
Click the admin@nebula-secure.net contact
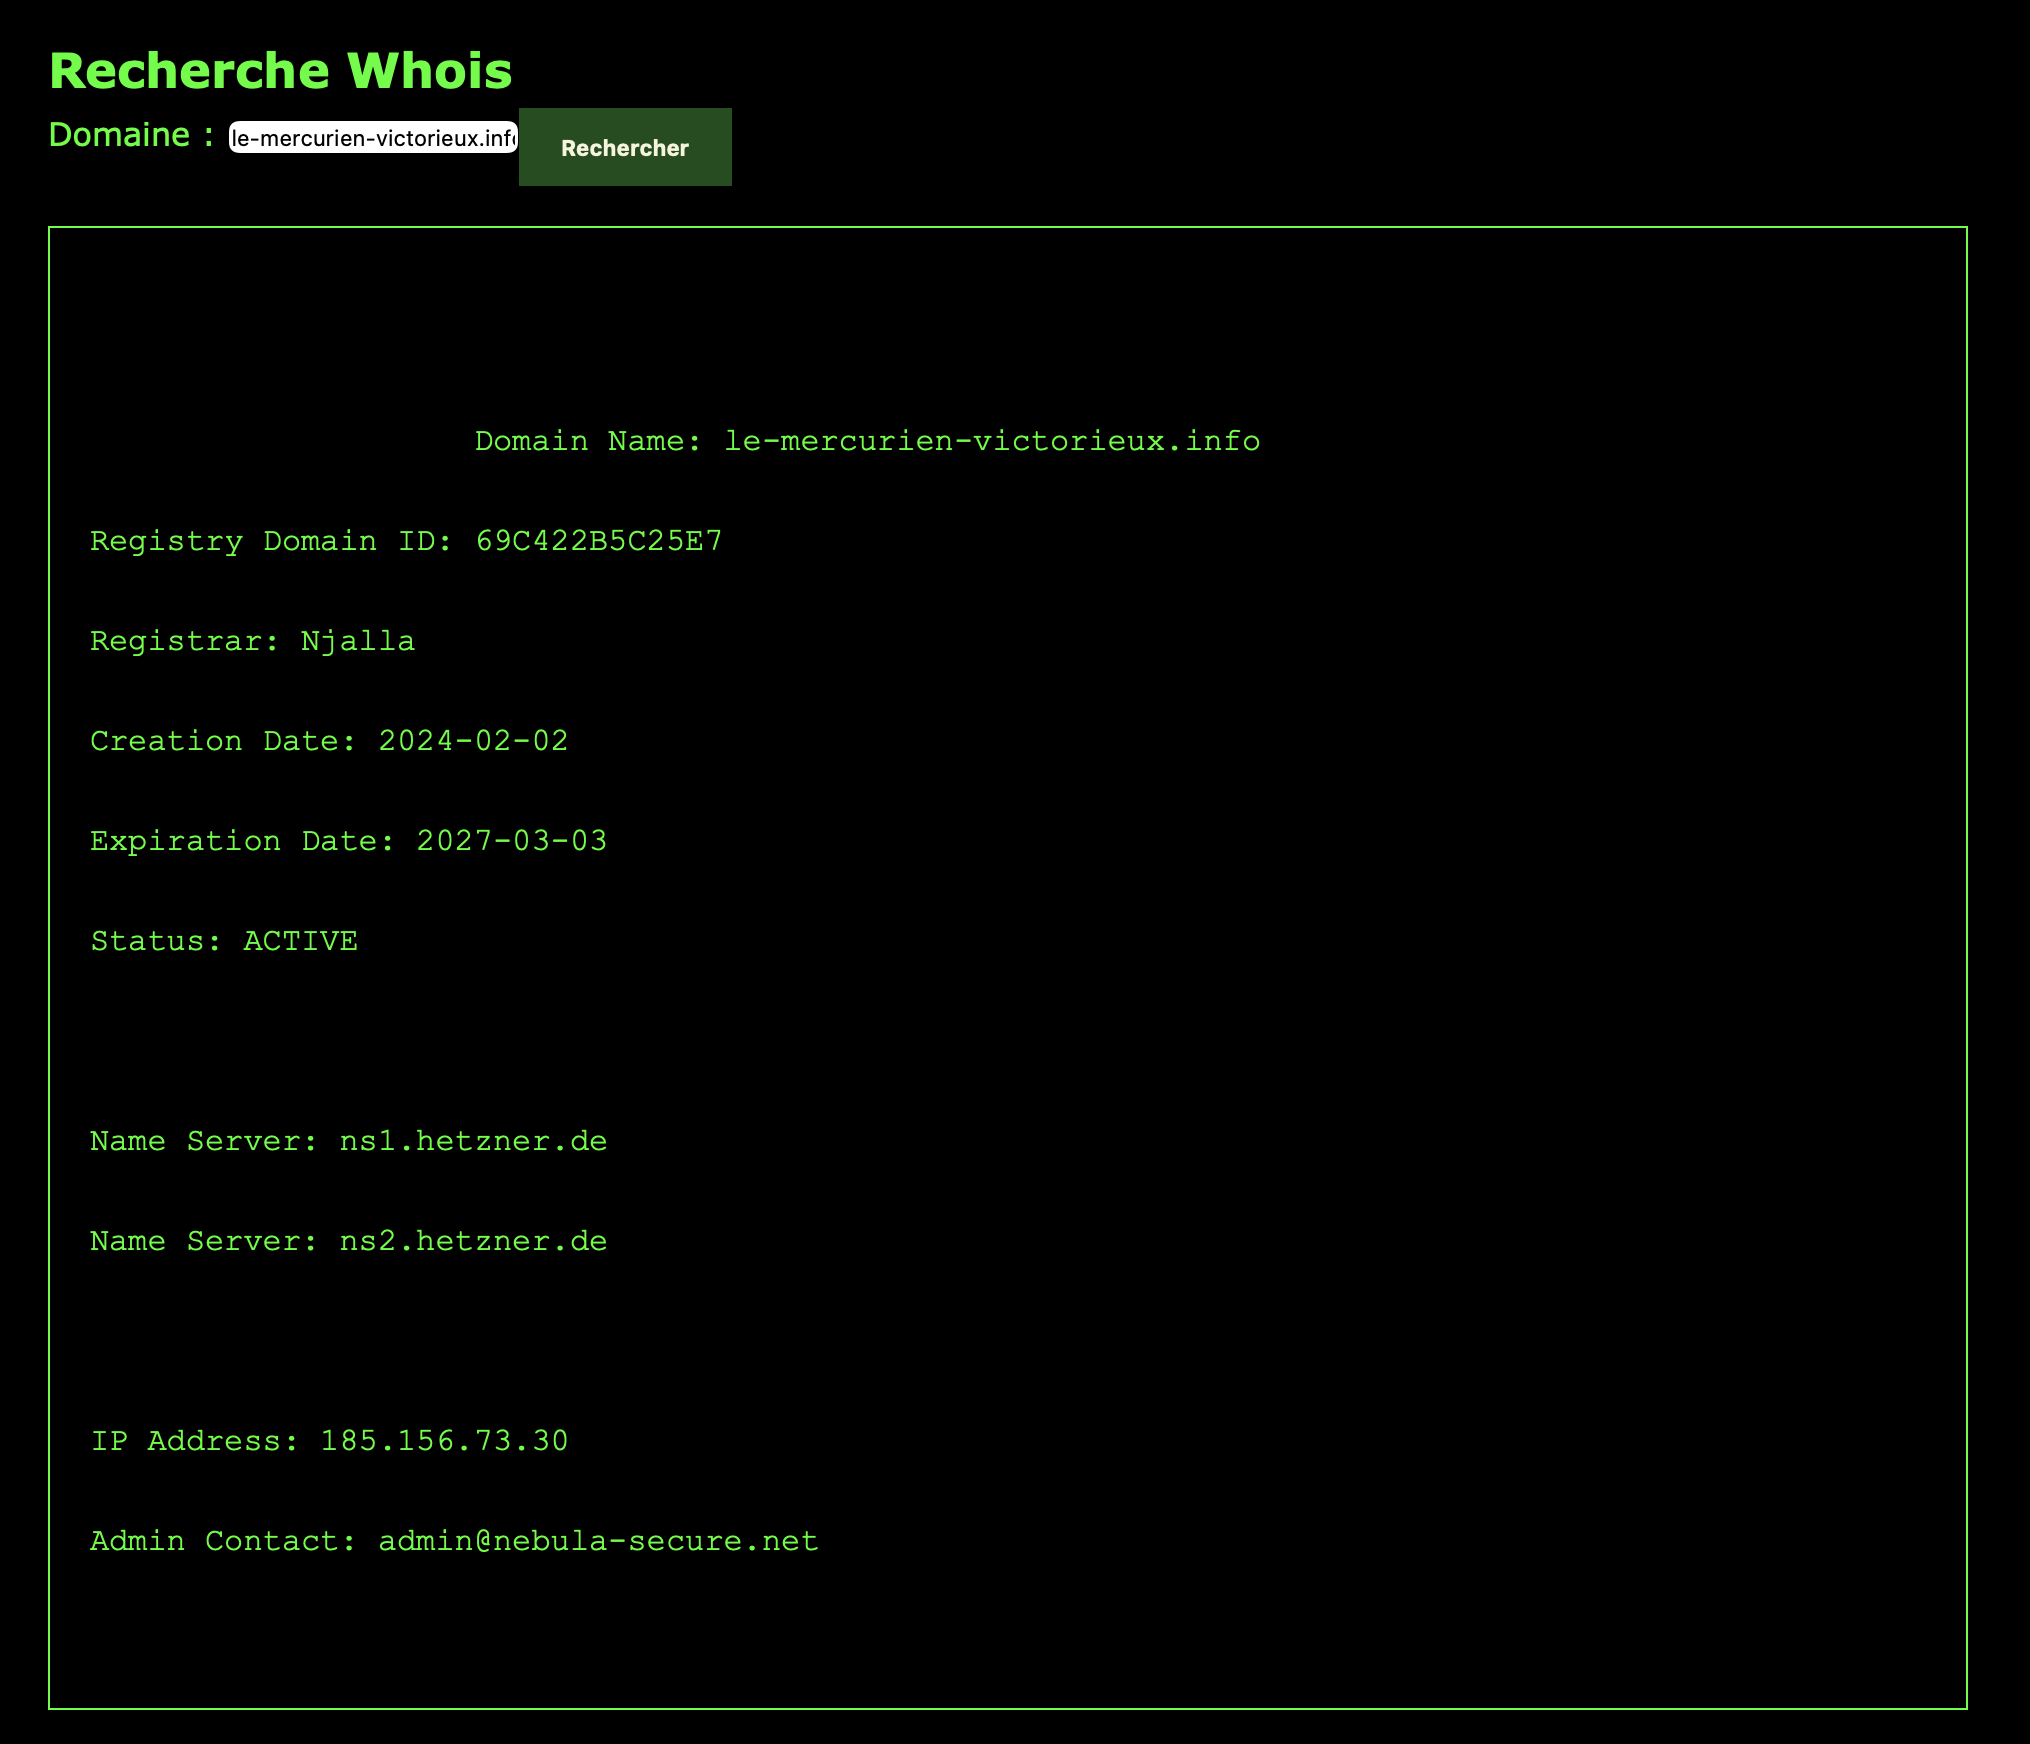598,1541
